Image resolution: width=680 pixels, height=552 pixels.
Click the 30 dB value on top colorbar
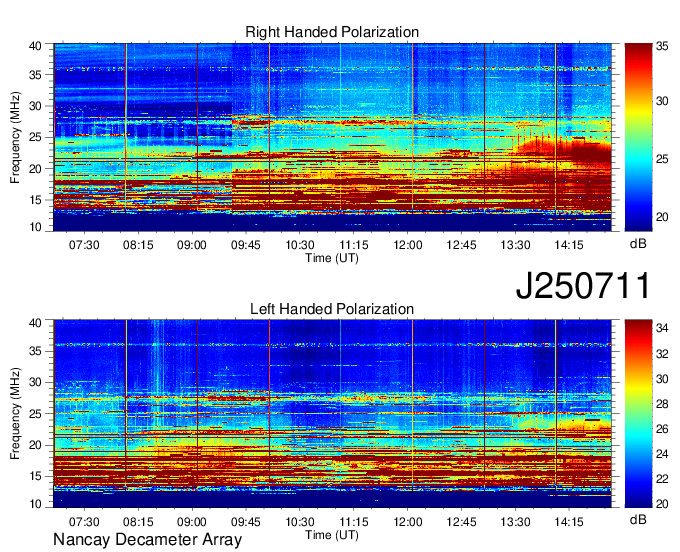(662, 101)
